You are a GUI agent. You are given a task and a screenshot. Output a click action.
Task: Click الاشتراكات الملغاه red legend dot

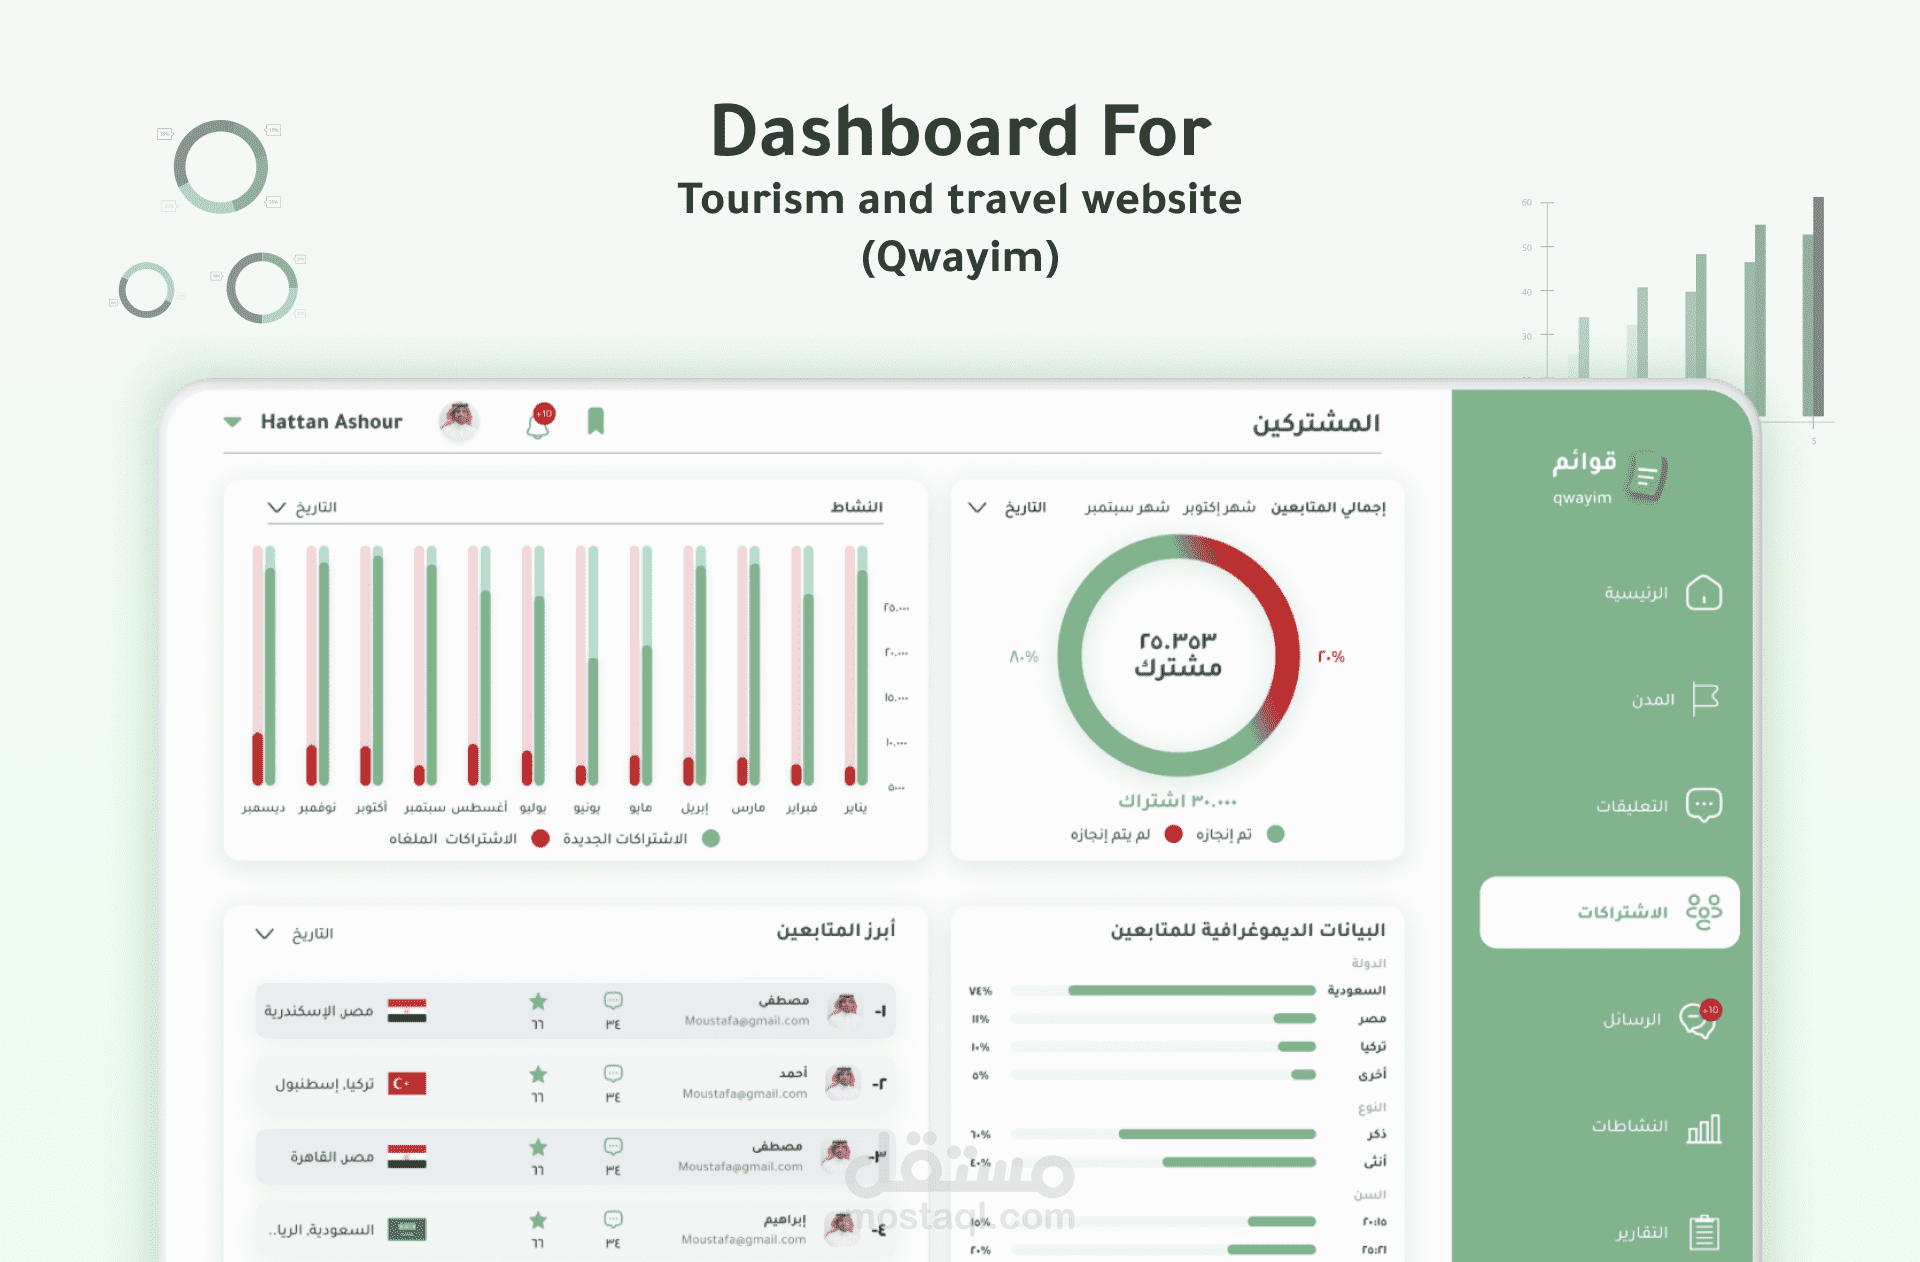(541, 838)
